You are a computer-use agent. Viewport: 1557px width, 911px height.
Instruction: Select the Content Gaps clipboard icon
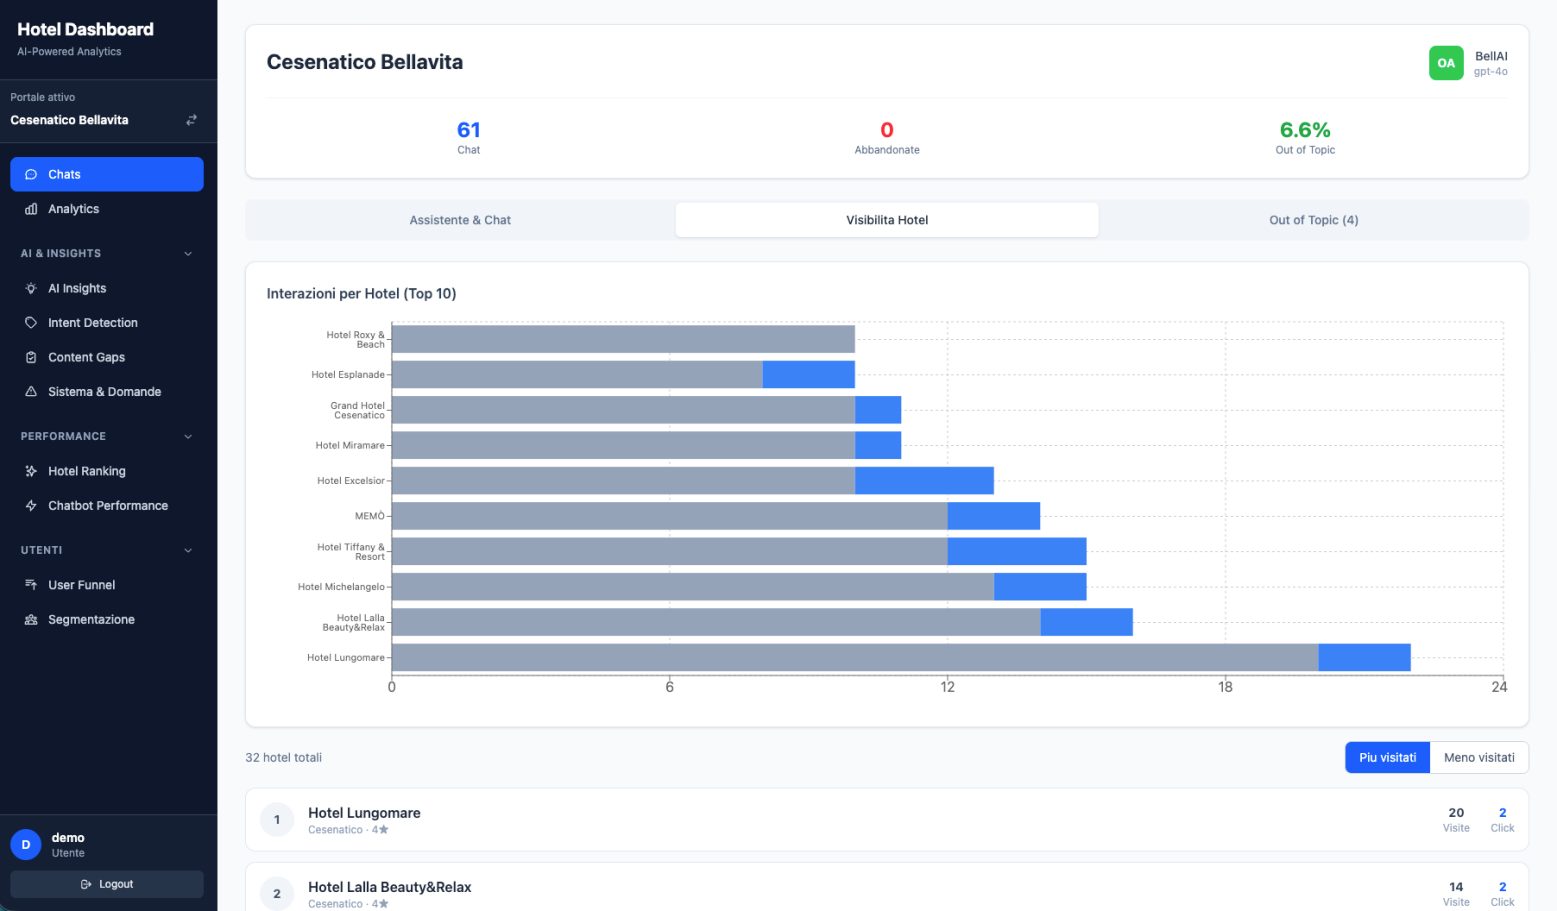point(31,357)
